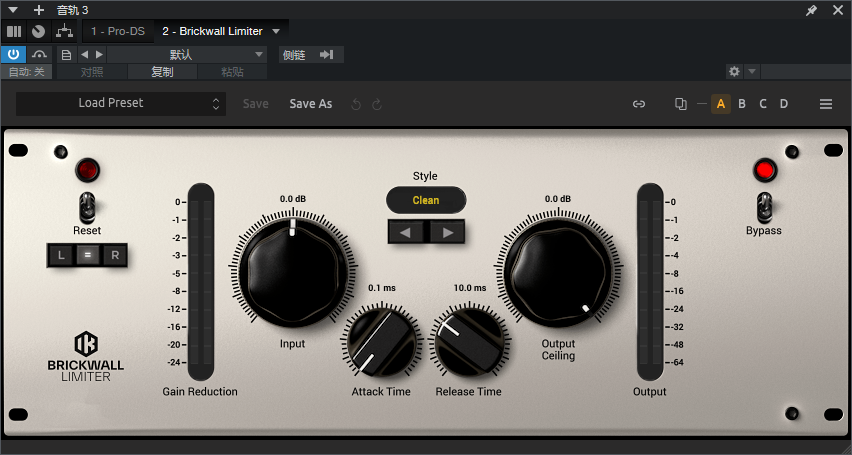This screenshot has height=455, width=852.
Task: Click the 侧链 sidechain button
Action: tap(294, 55)
